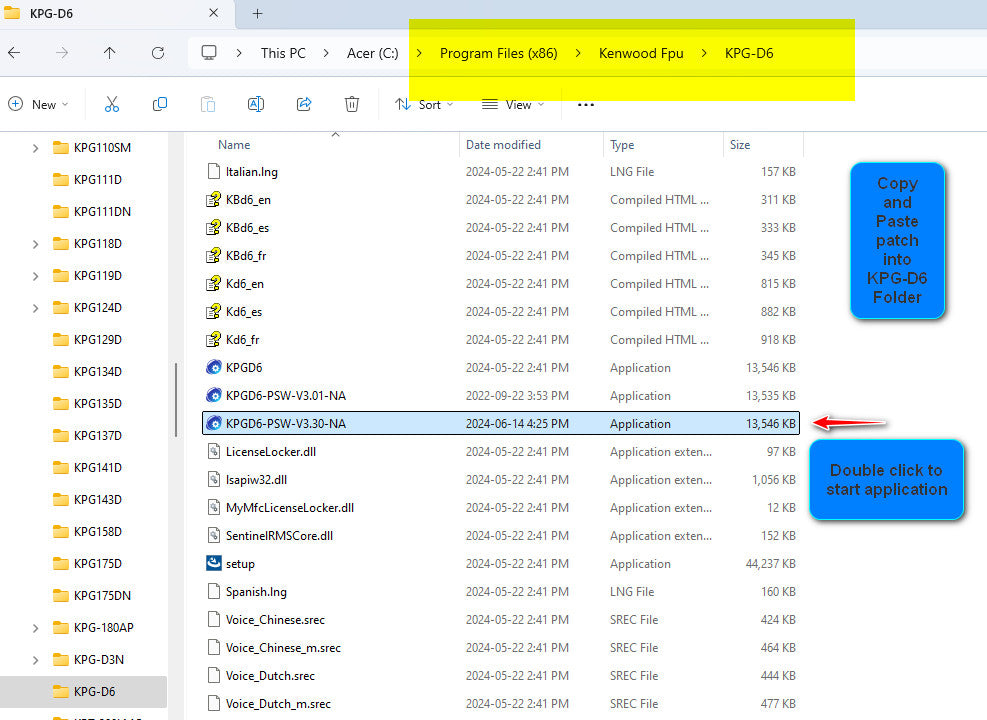The image size is (987, 720).
Task: Click the Delete trash icon
Action: (352, 104)
